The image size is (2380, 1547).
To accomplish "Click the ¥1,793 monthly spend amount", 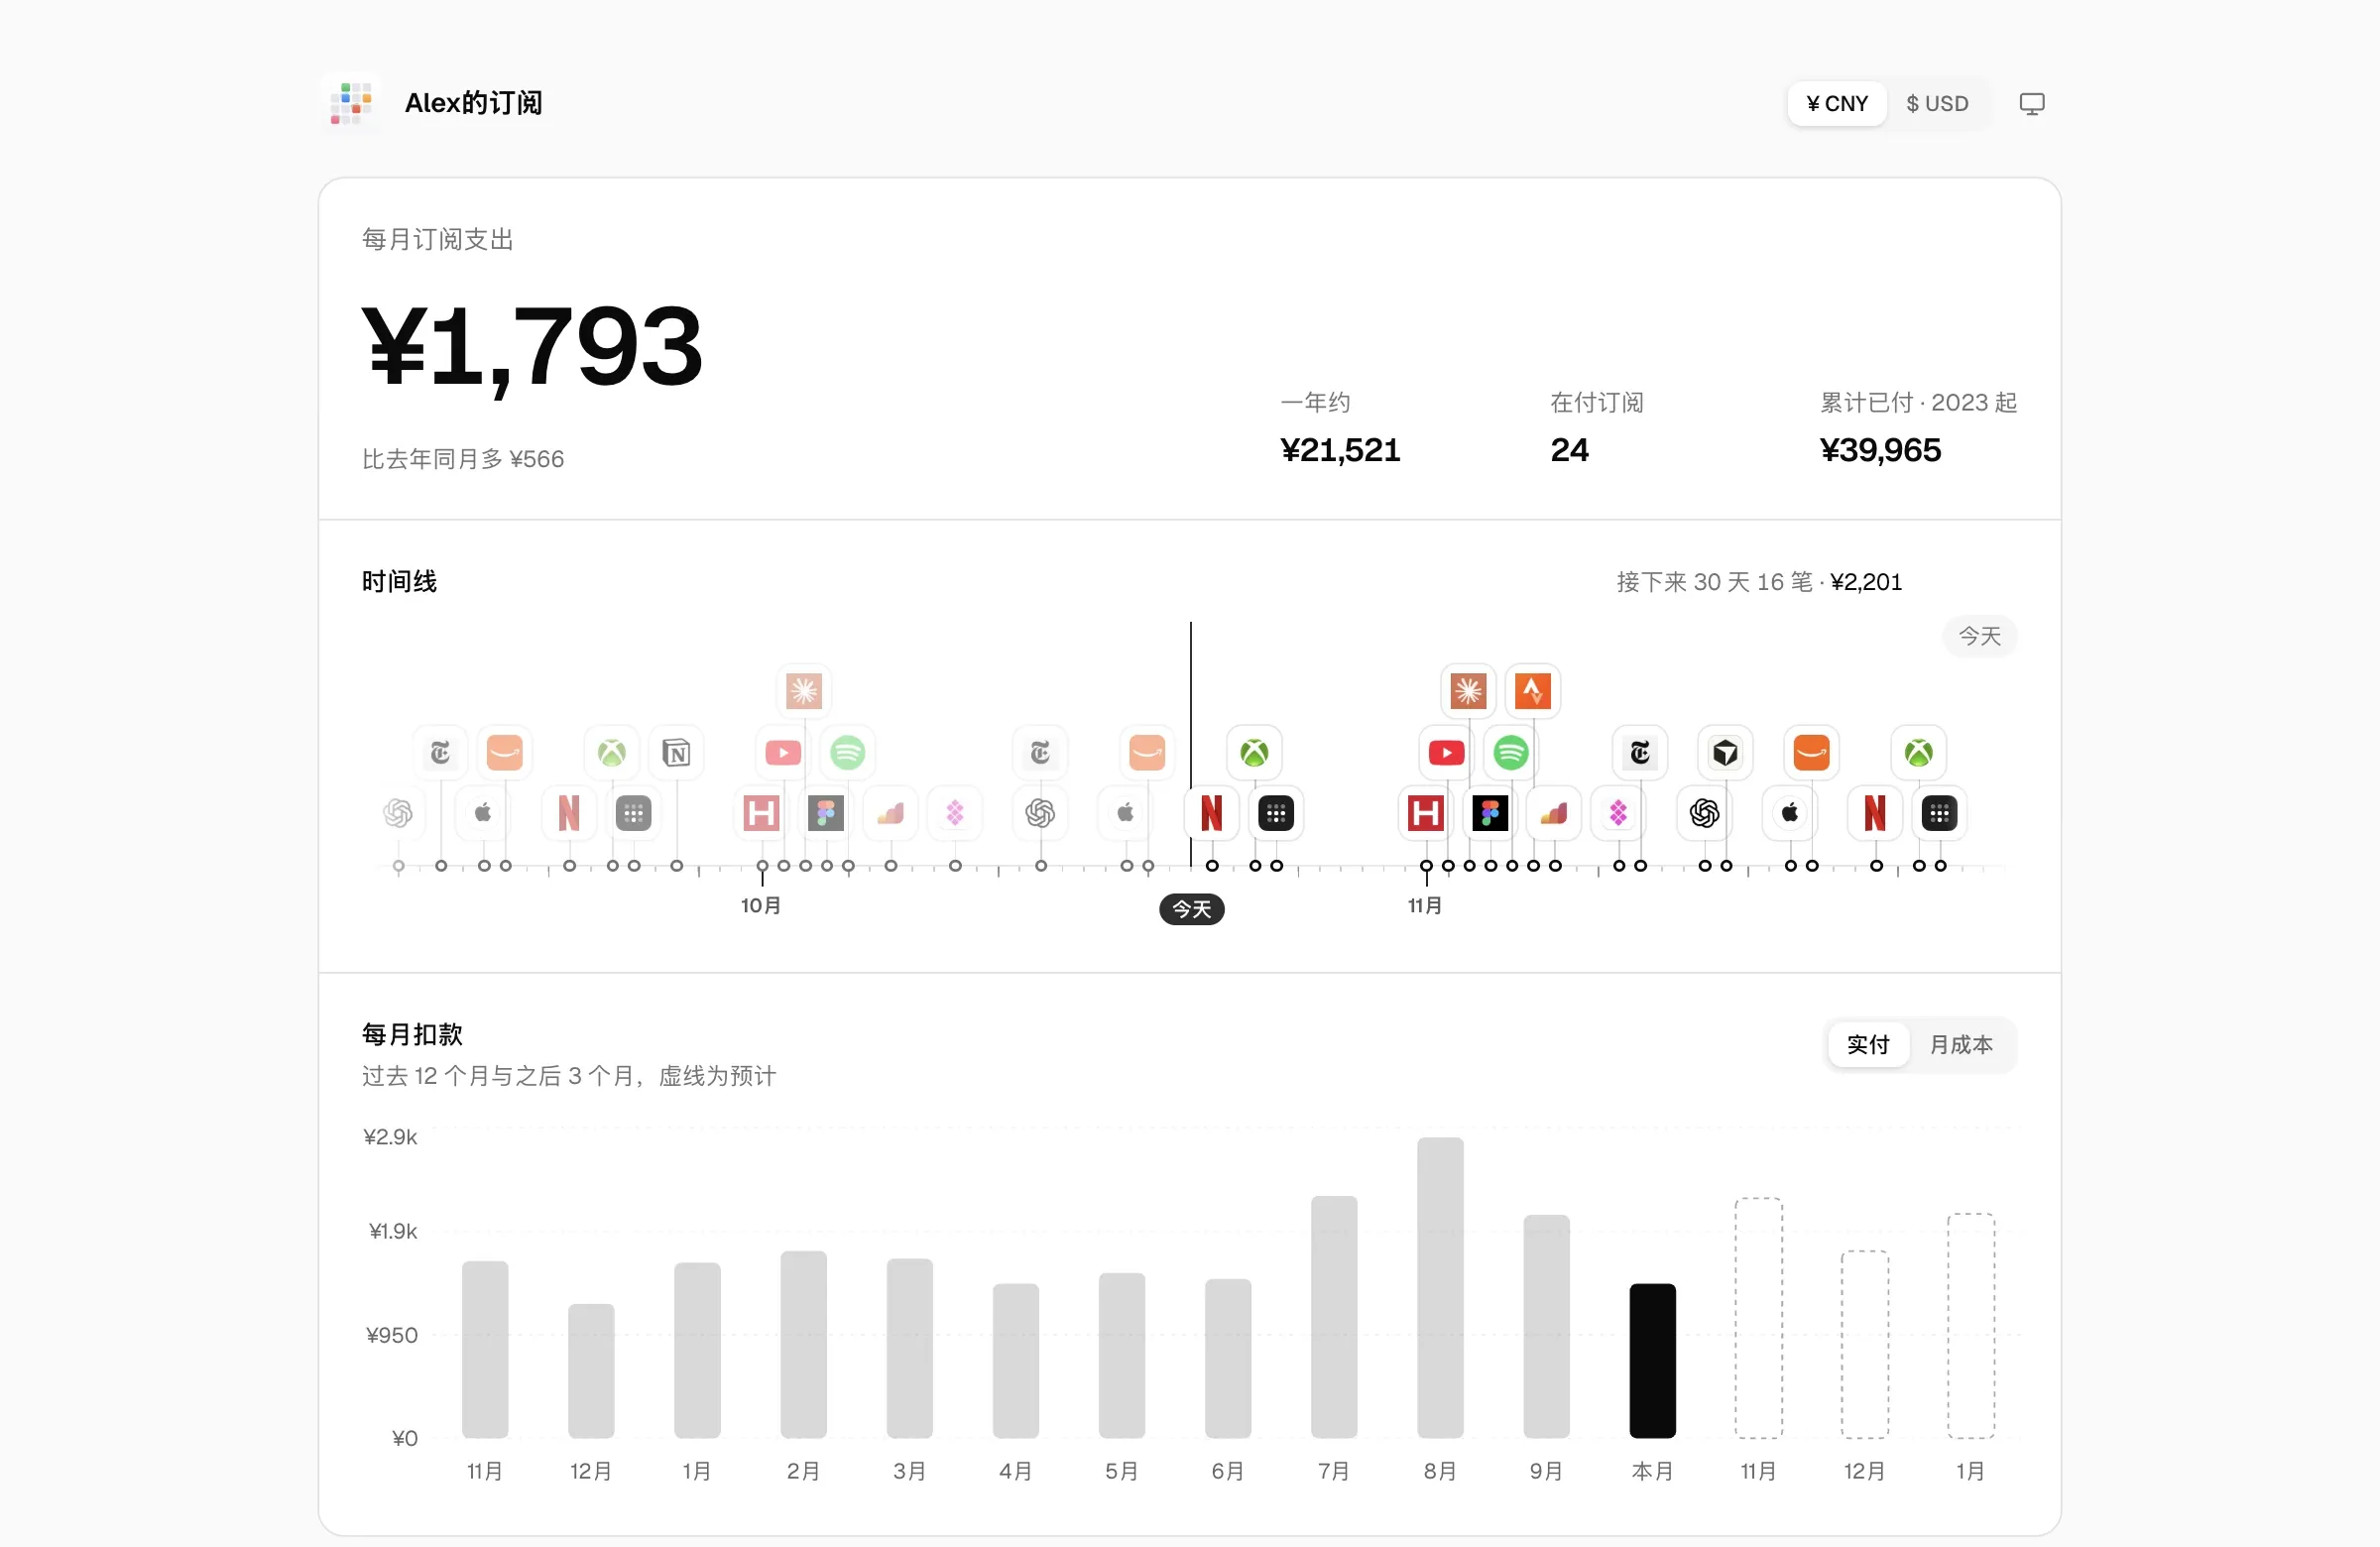I will pos(532,347).
